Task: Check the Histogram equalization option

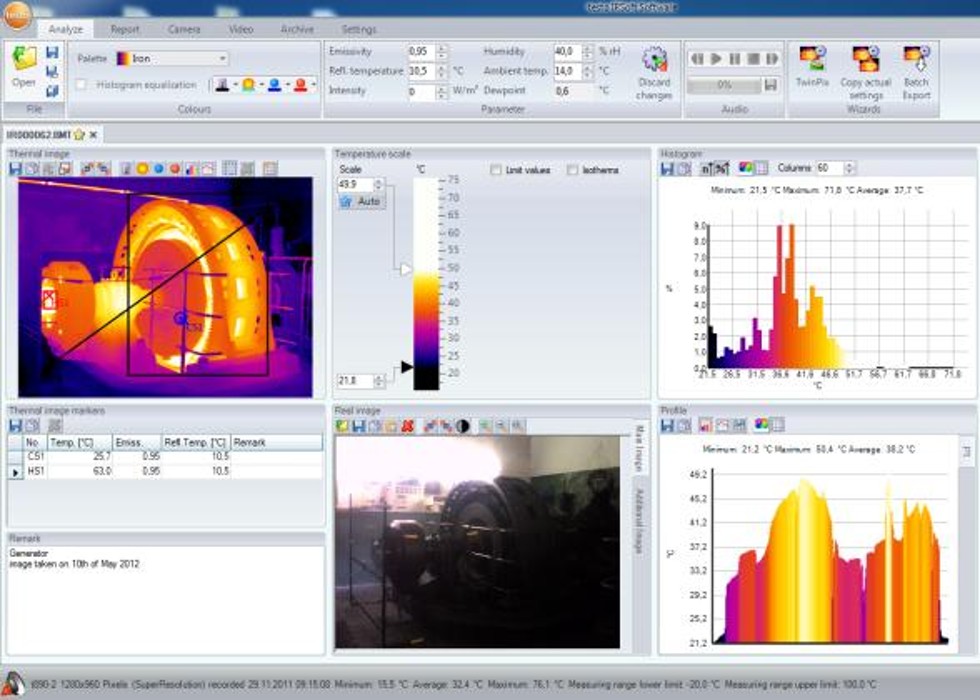Action: 82,85
